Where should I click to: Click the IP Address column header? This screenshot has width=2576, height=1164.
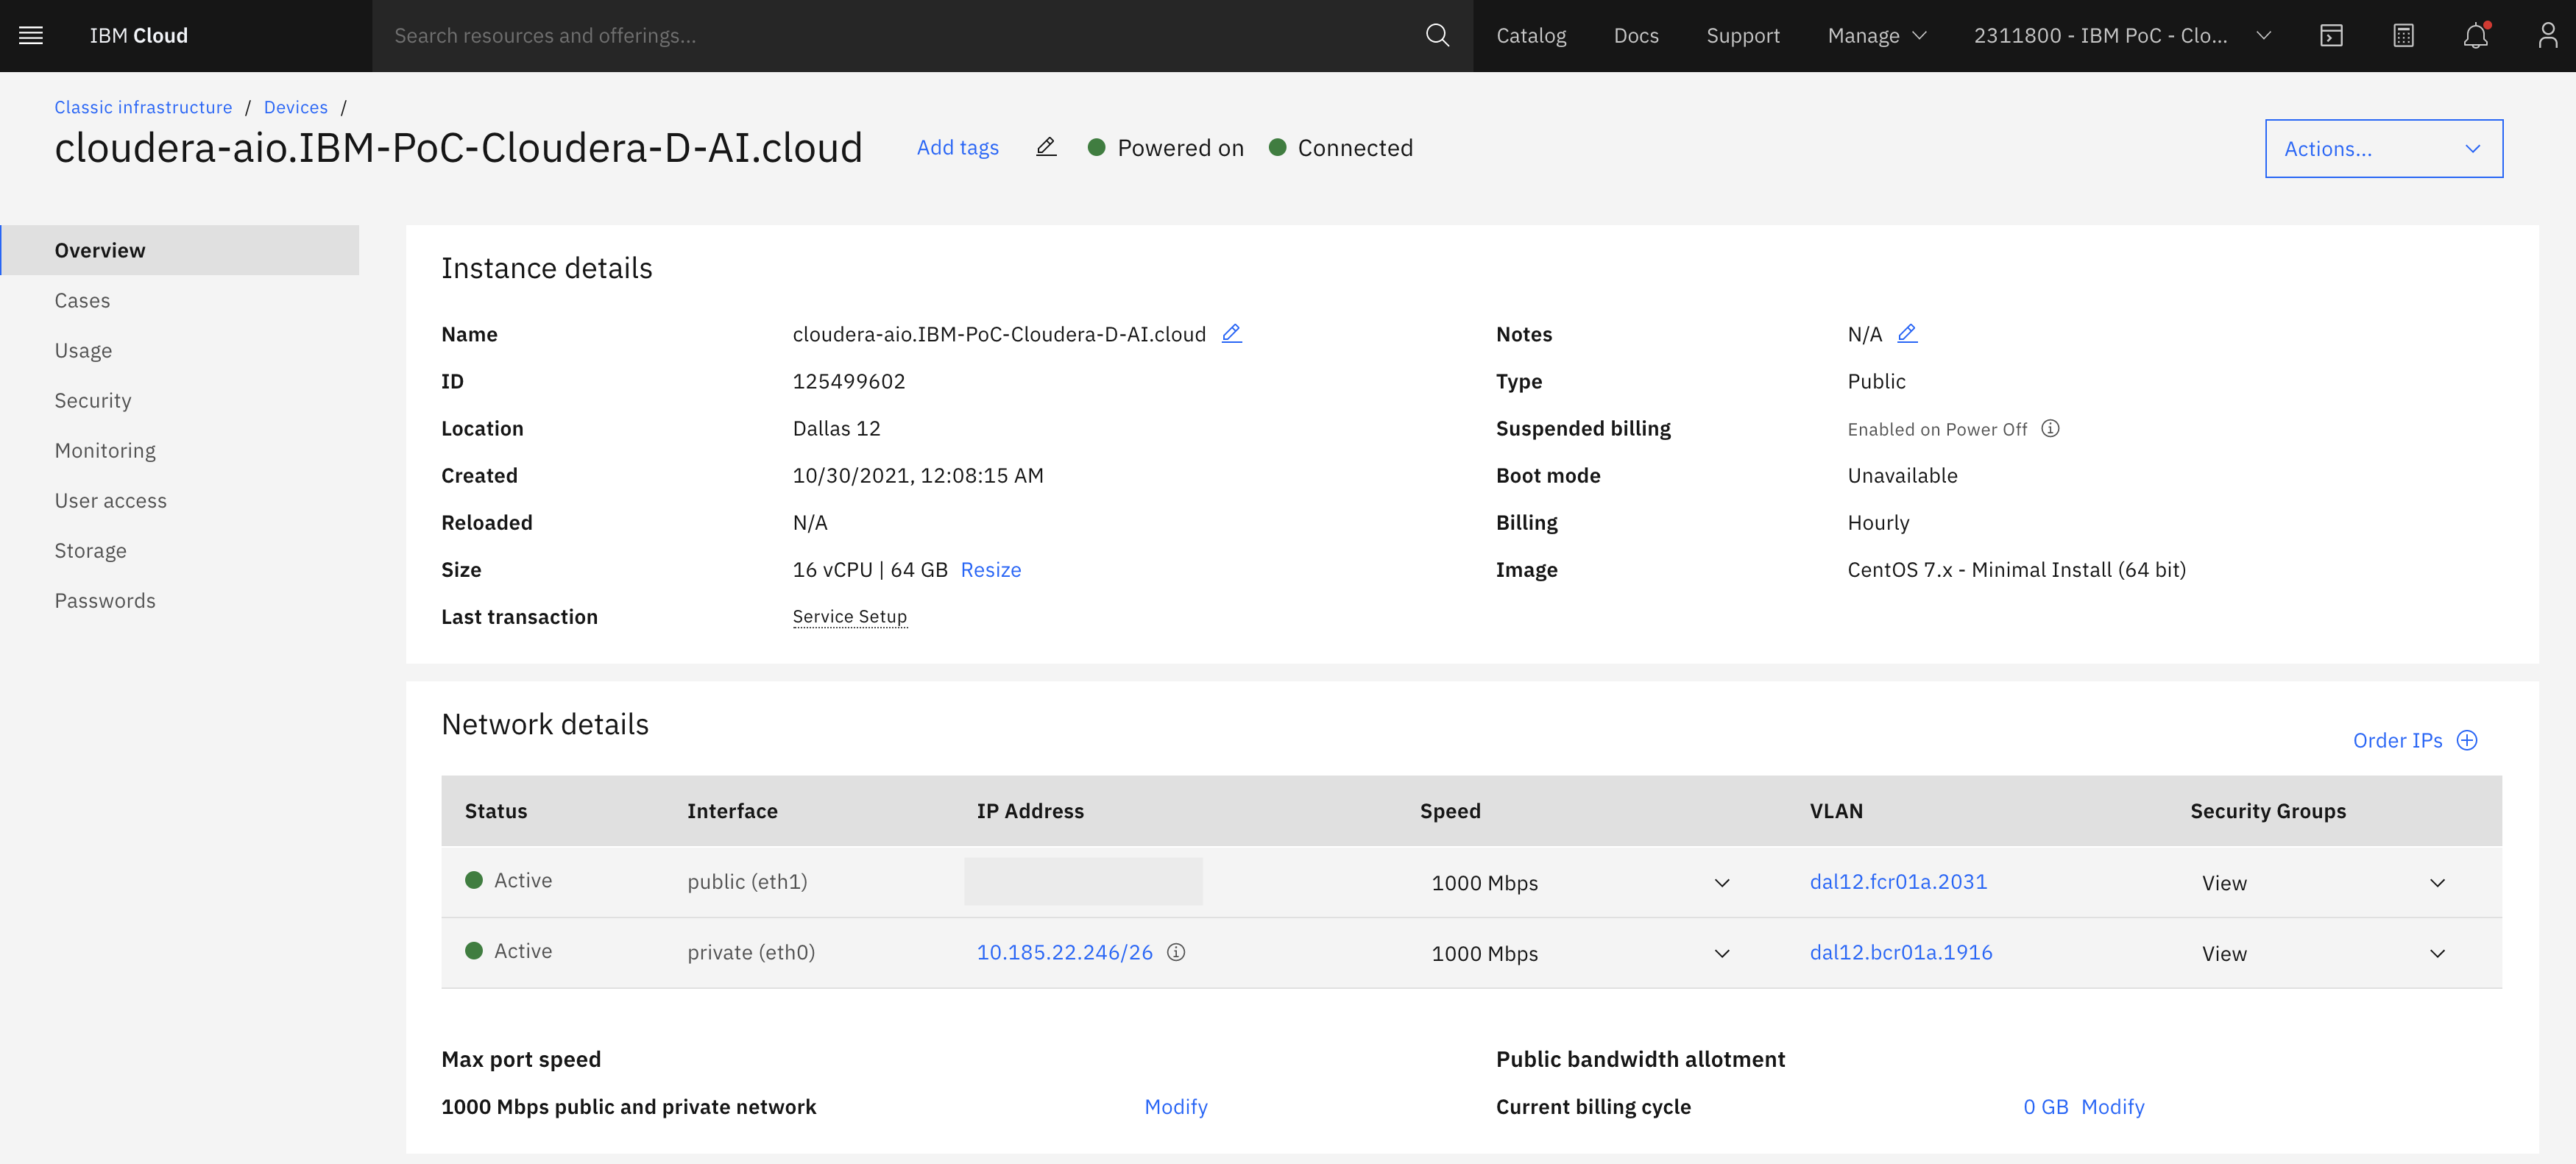pos(1030,811)
